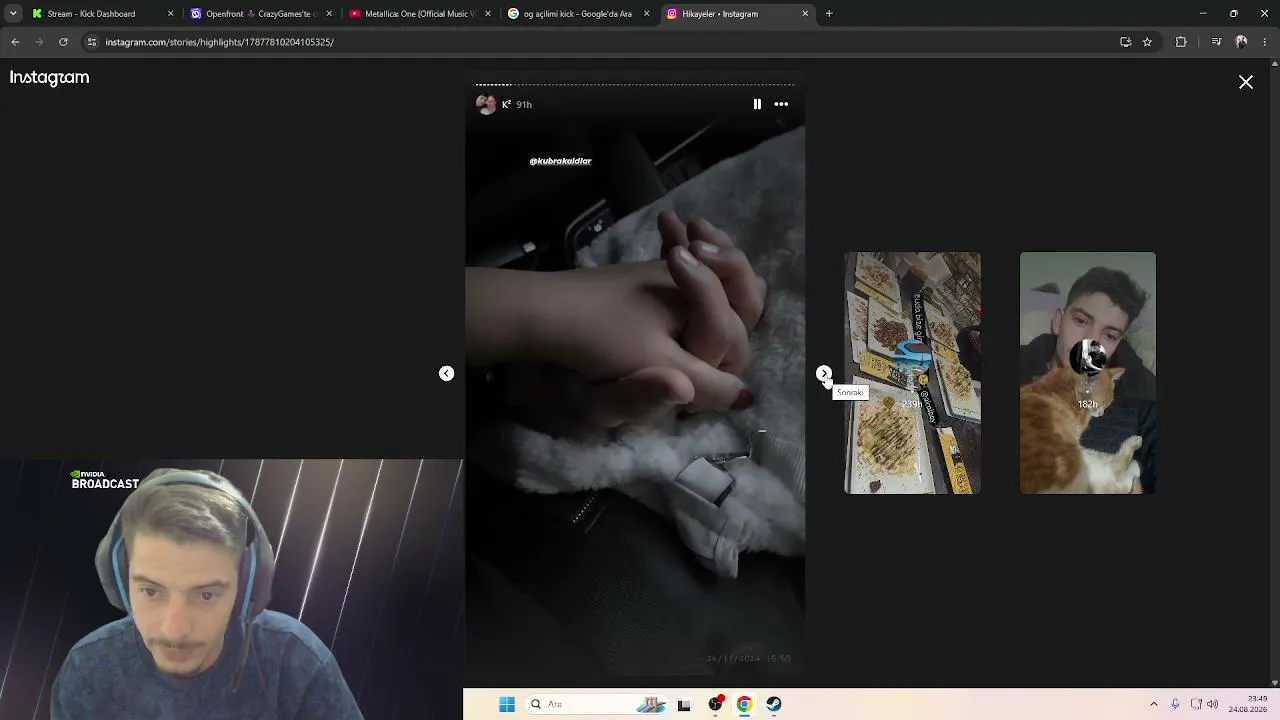This screenshot has height=720, width=1280.
Task: Open the @kubrakaldlar mention on the story
Action: pyautogui.click(x=560, y=161)
